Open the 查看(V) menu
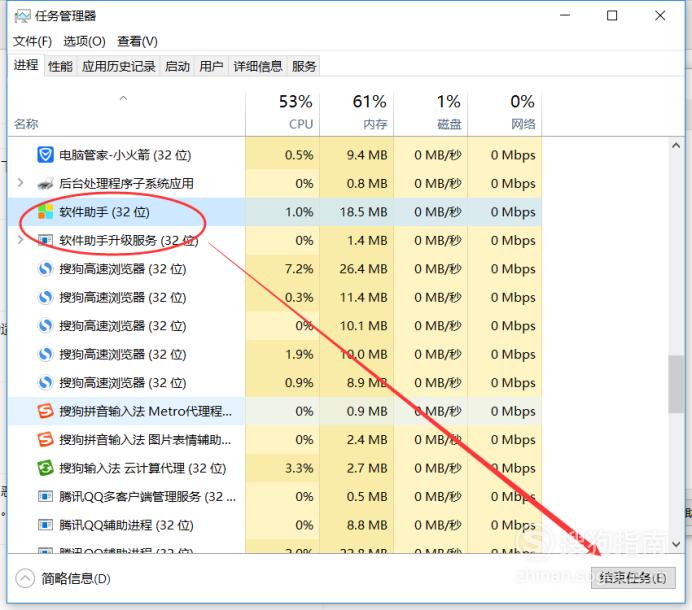The height and width of the screenshot is (610, 692). [x=137, y=41]
